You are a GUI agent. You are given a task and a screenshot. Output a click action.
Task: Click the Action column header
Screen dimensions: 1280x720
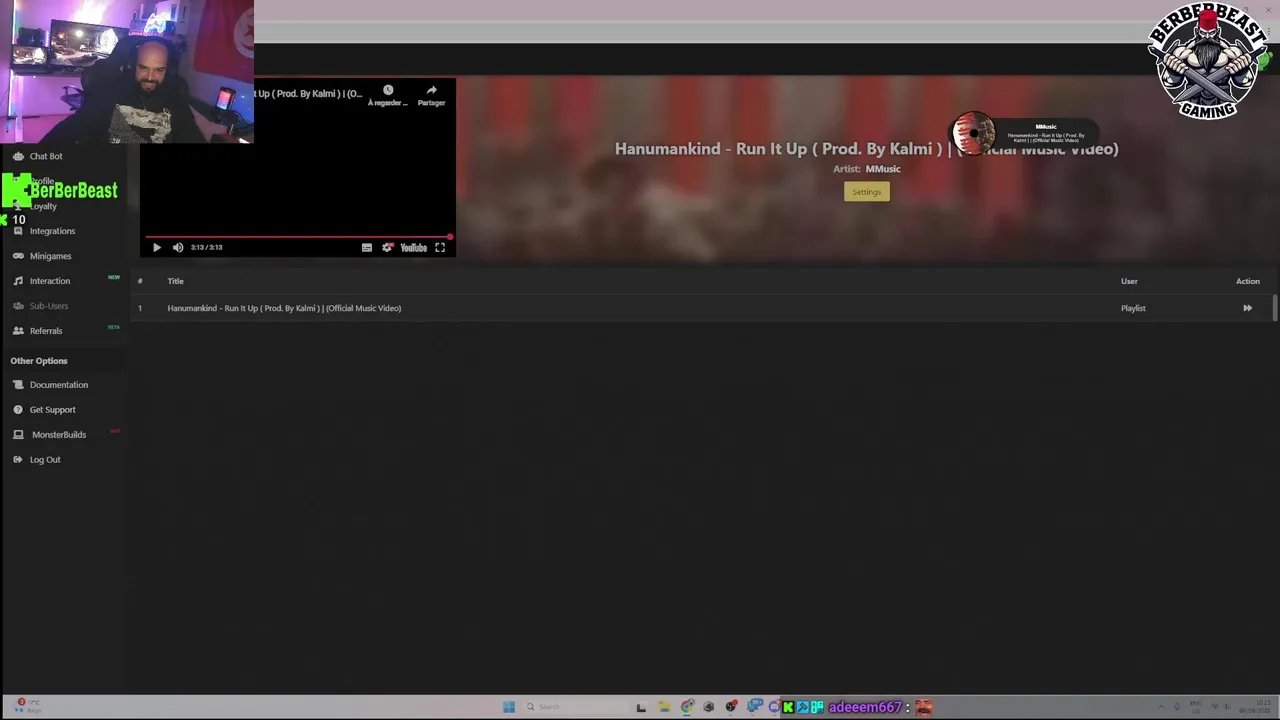click(1248, 281)
